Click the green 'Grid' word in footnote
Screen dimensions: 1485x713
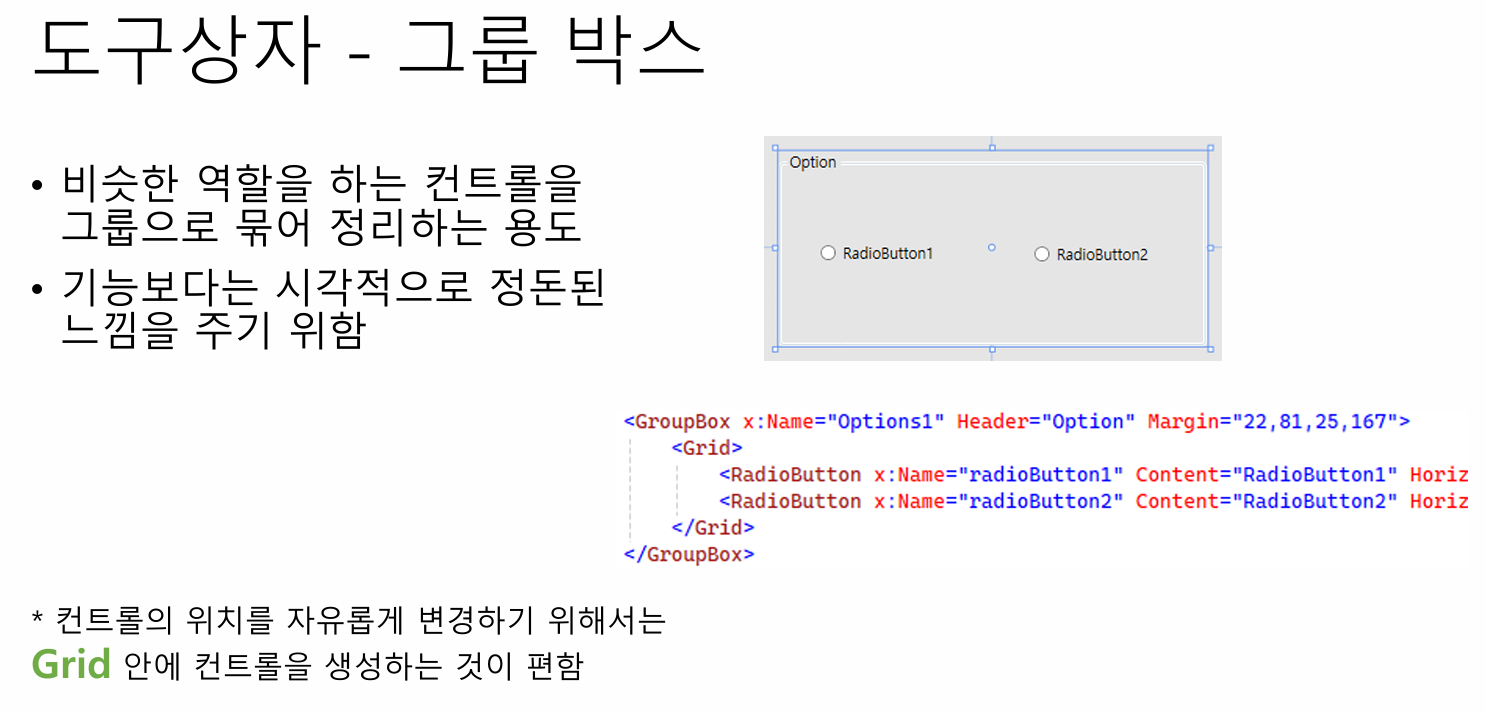pyautogui.click(x=71, y=664)
